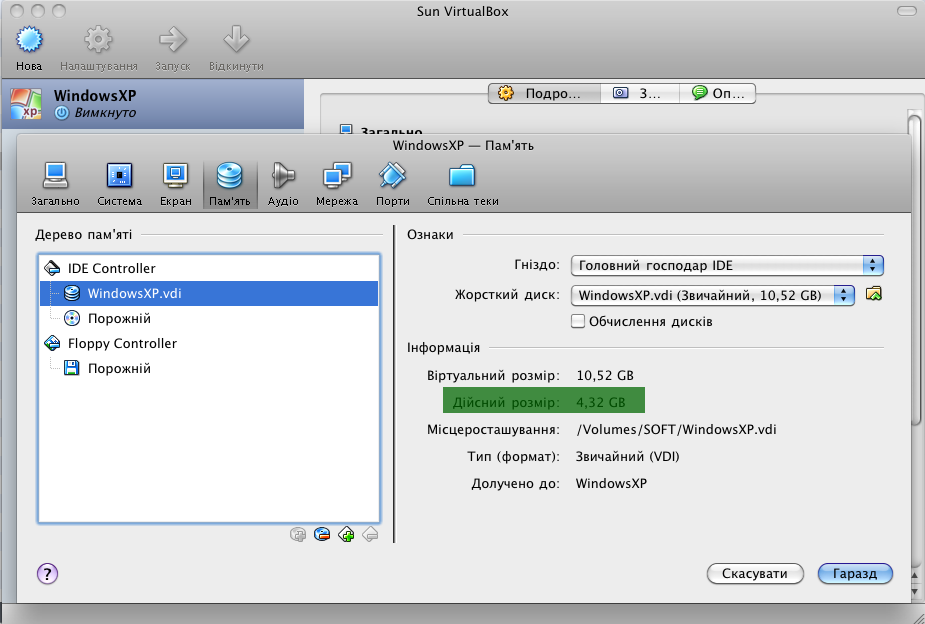The height and width of the screenshot is (624, 925).
Task: Open the Мережа network settings category
Action: [x=337, y=184]
